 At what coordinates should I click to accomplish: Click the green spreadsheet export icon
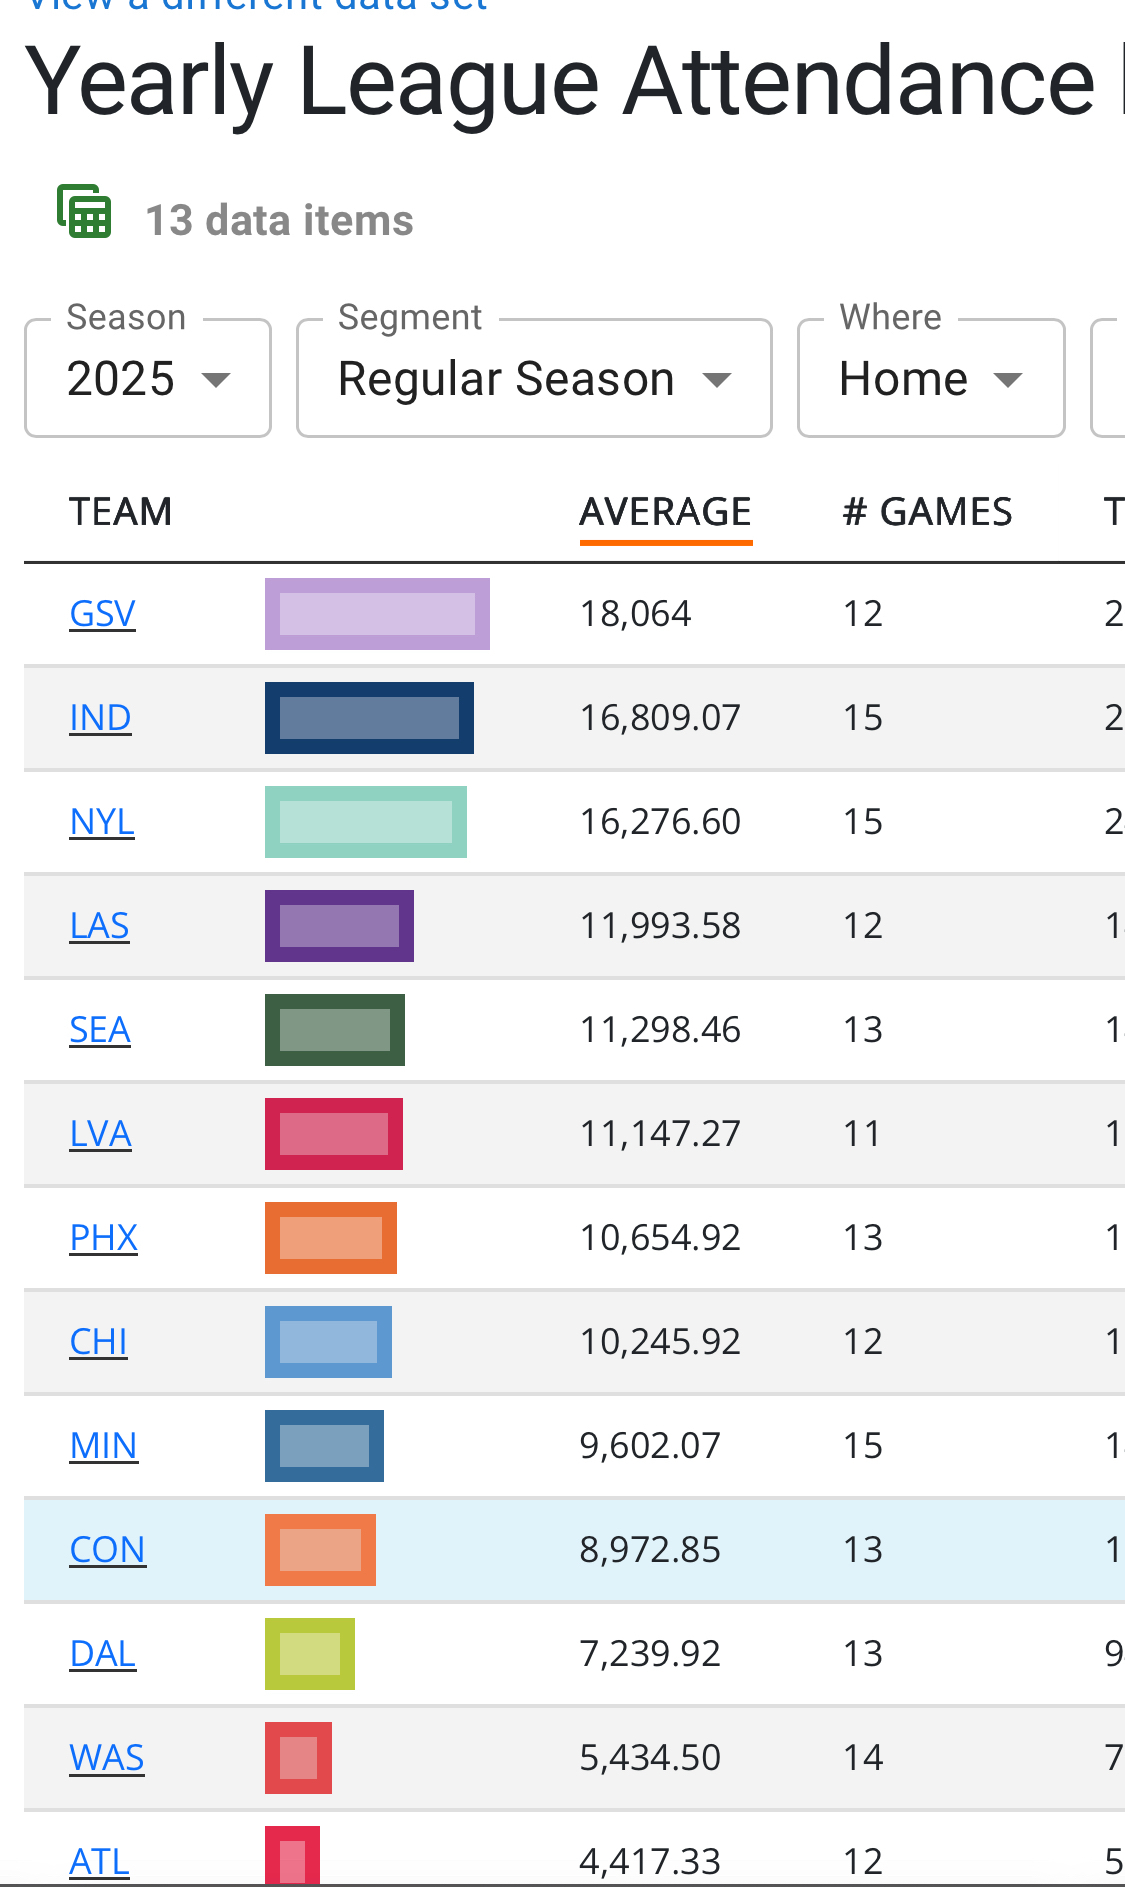(84, 211)
